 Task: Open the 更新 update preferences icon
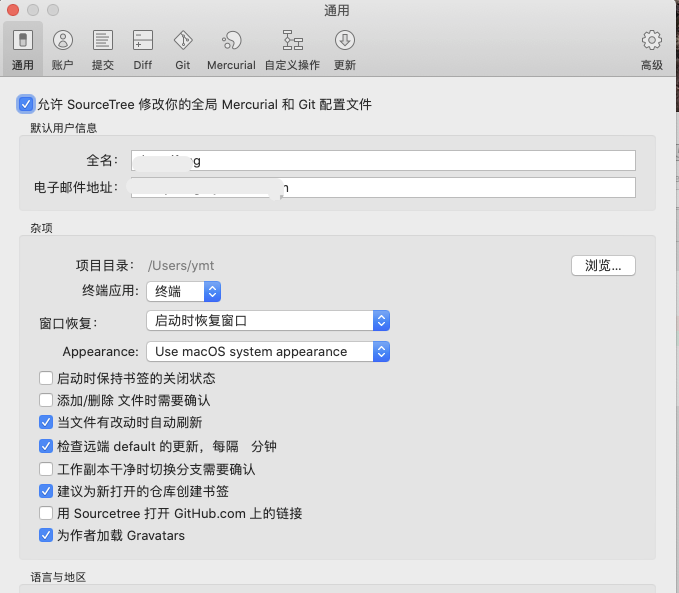345,40
